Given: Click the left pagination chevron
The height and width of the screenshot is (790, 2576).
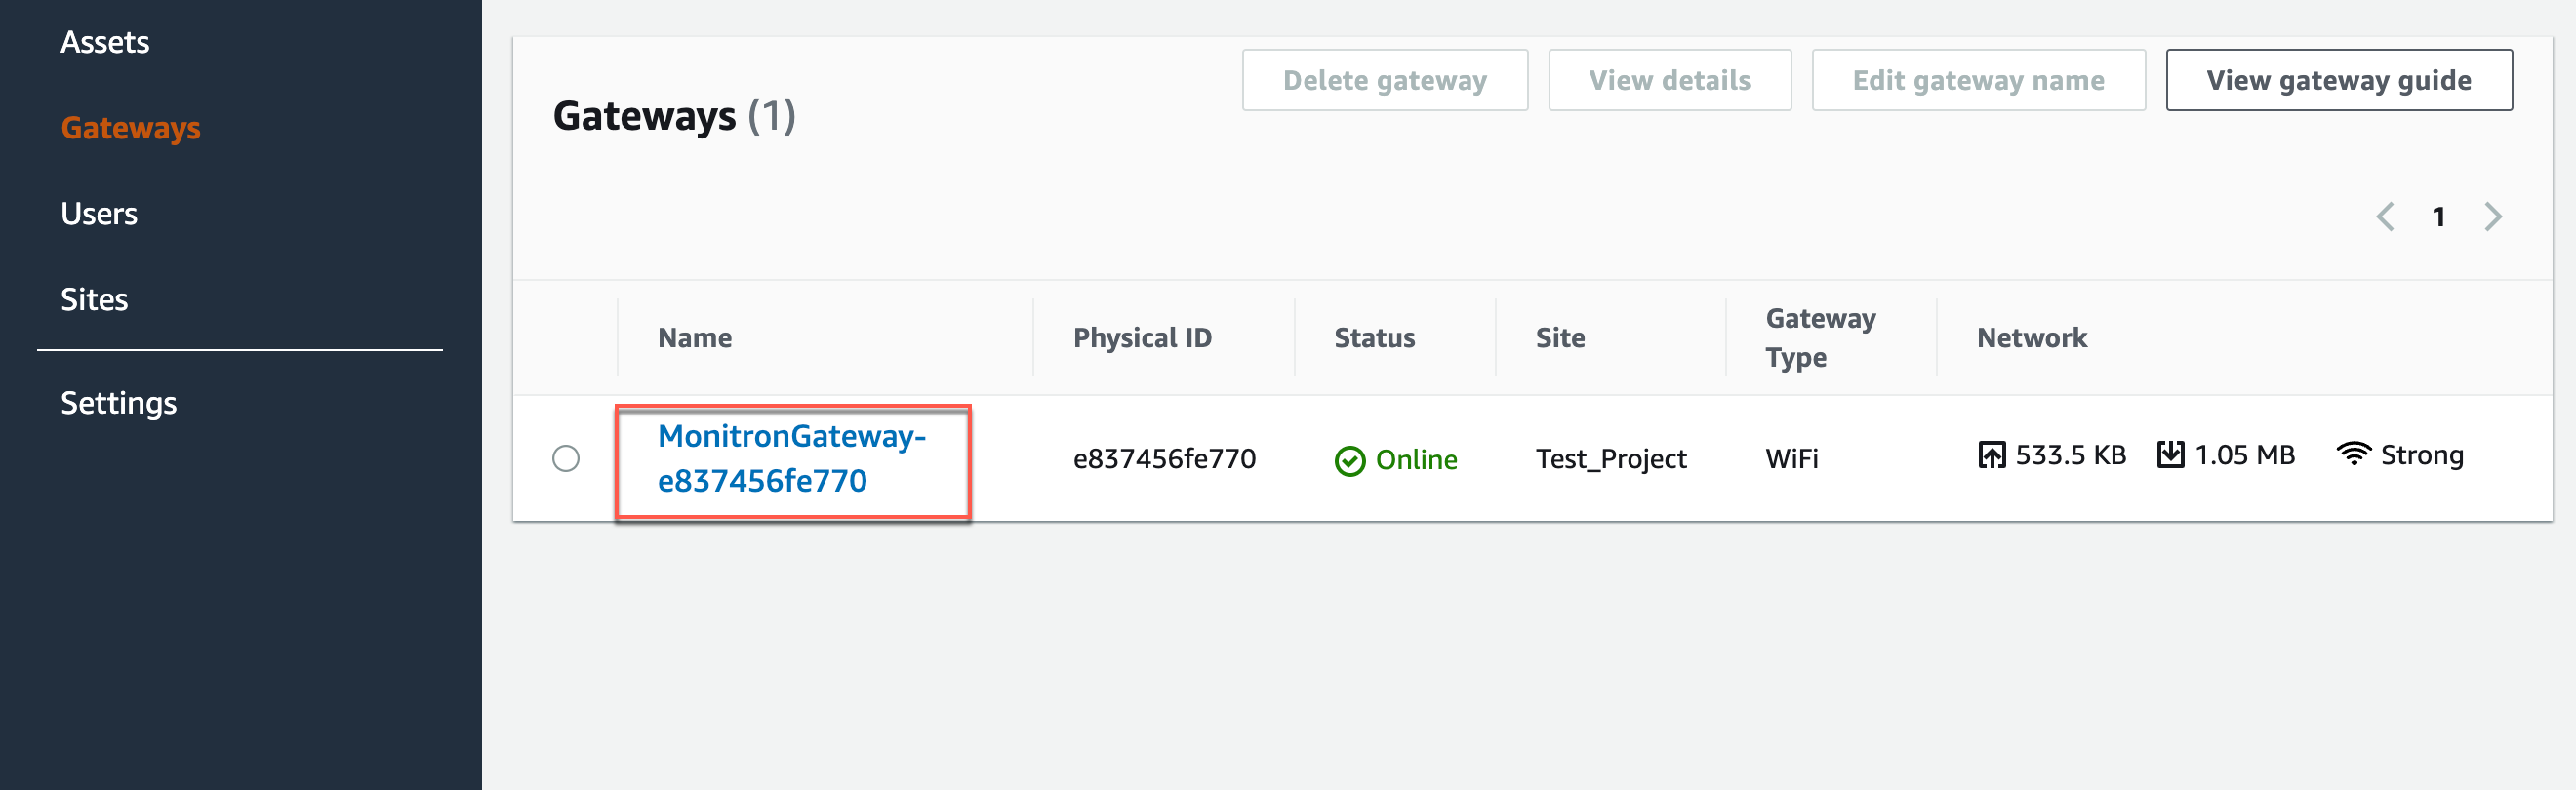Looking at the screenshot, I should [2388, 217].
